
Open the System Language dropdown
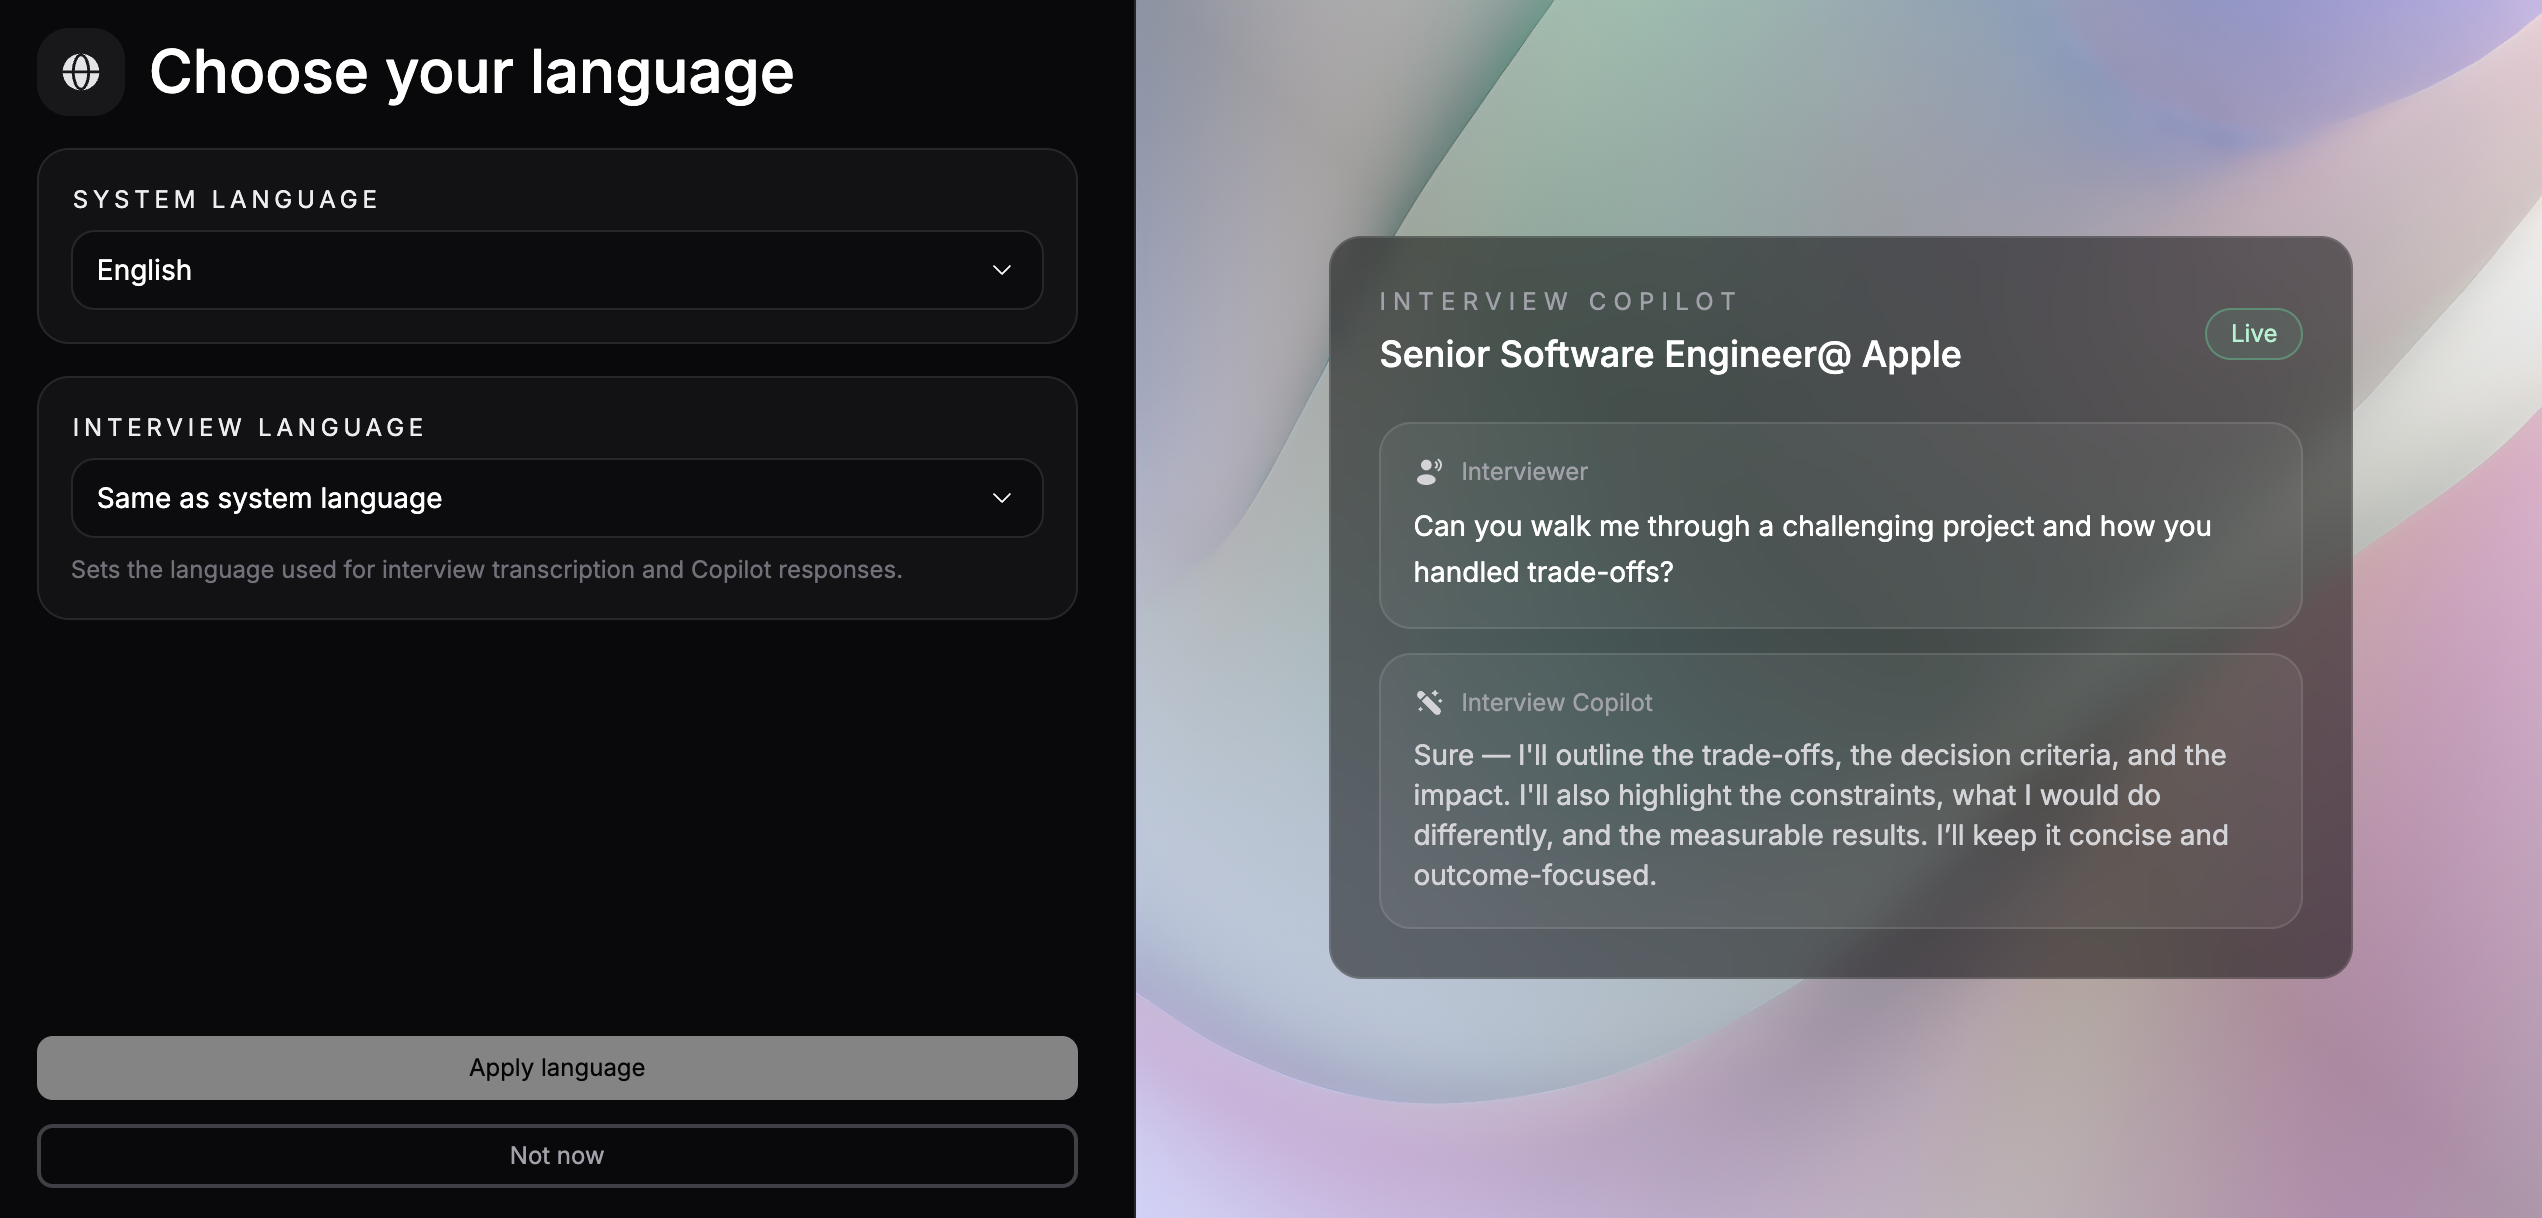click(x=556, y=270)
